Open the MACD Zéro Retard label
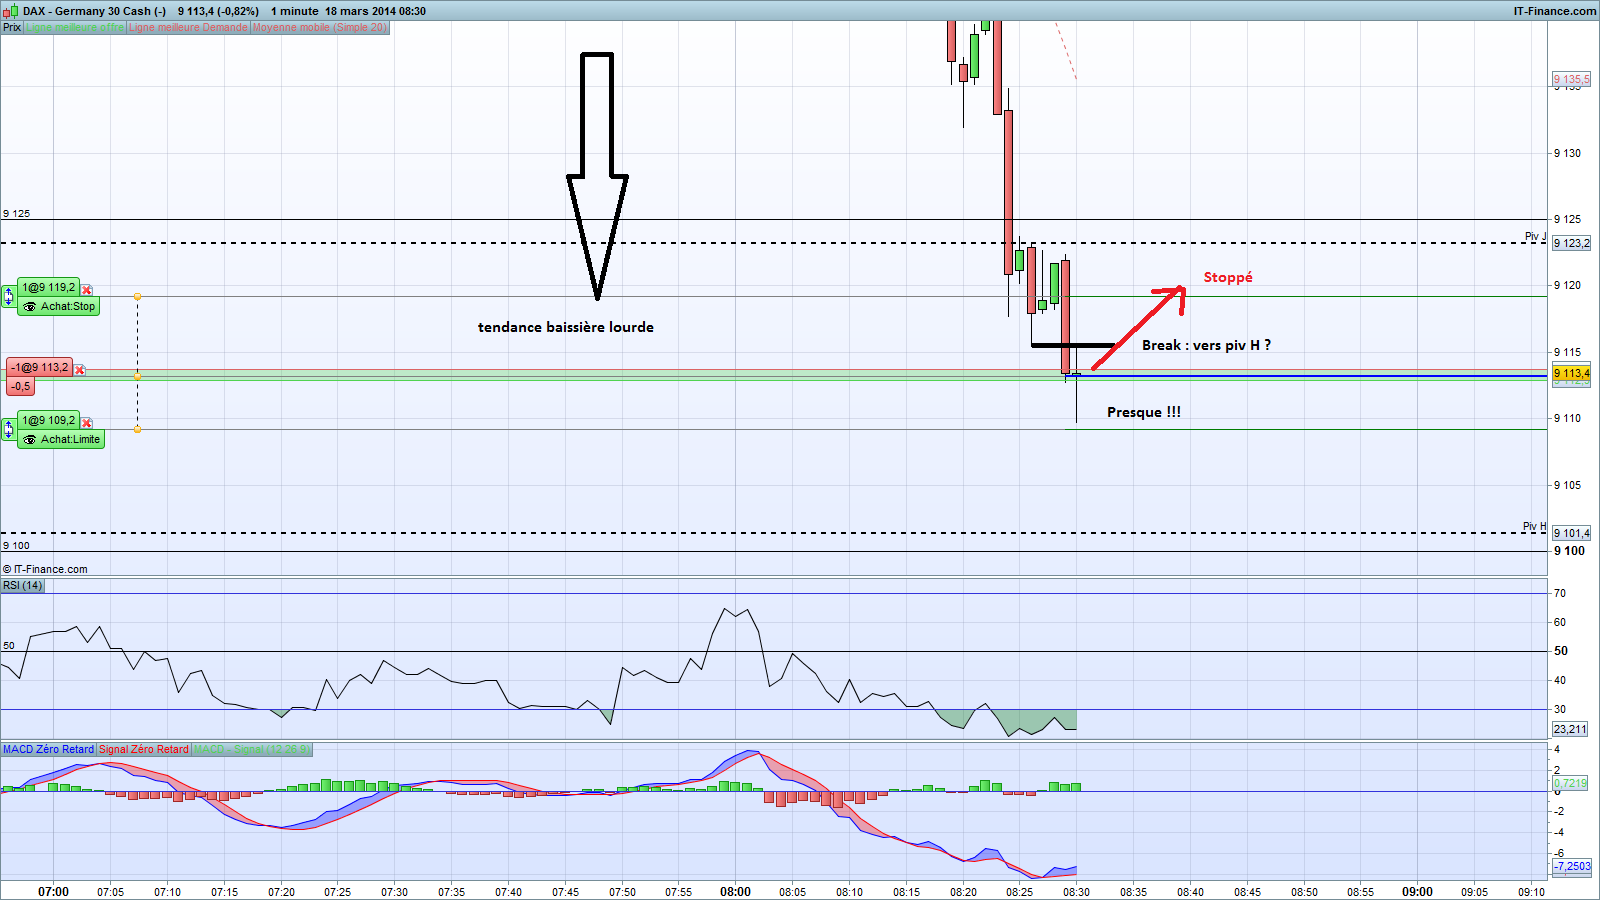 click(x=48, y=749)
